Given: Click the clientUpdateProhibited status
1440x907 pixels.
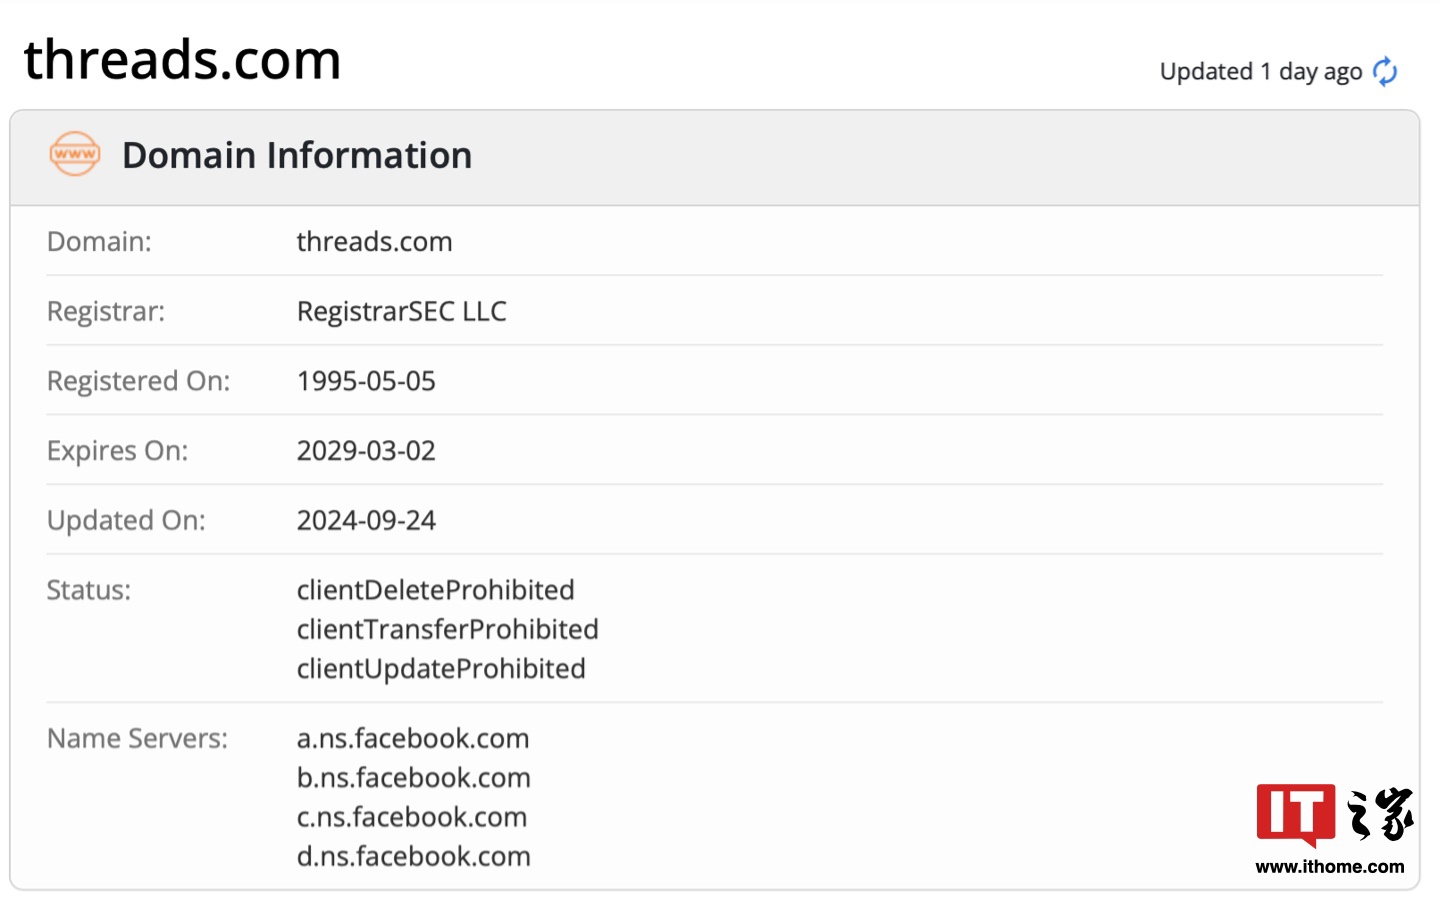Looking at the screenshot, I should (441, 669).
